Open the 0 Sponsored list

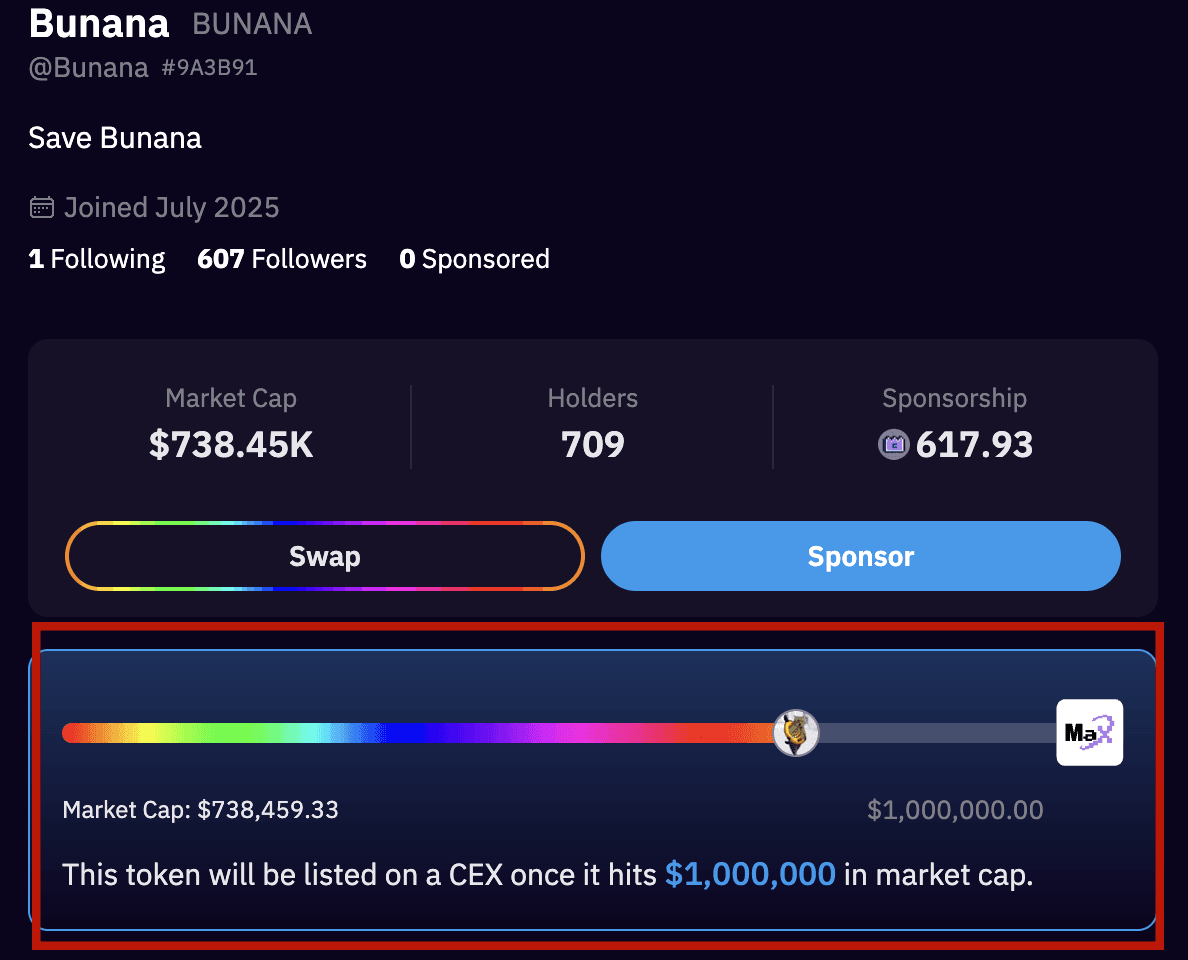coord(474,260)
